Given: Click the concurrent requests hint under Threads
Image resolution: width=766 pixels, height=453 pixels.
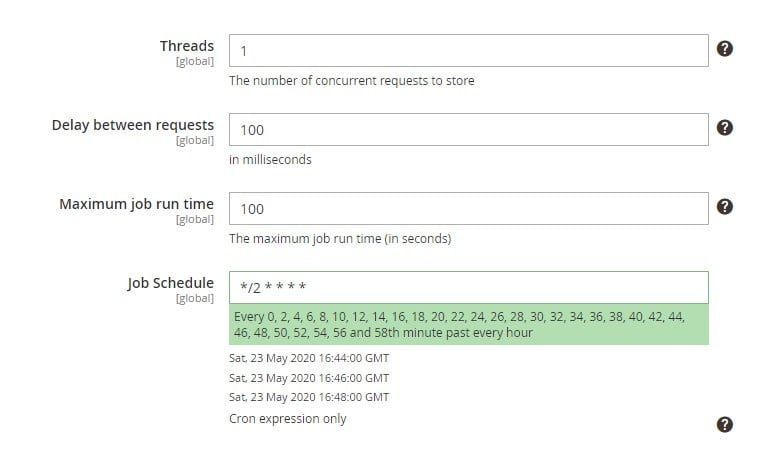Looking at the screenshot, I should coord(352,81).
